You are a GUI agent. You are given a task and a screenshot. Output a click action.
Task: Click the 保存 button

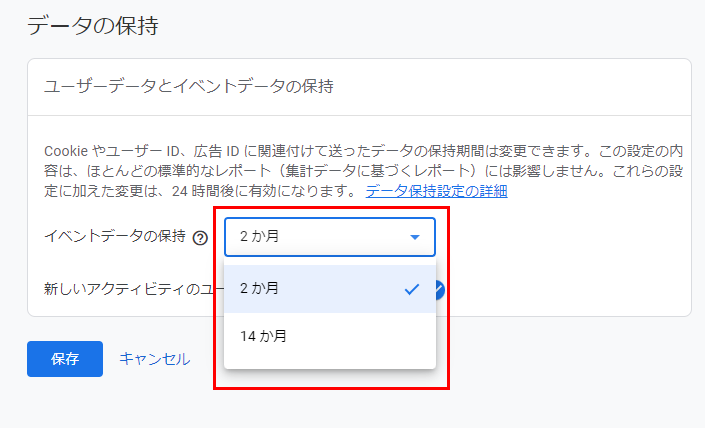[x=65, y=359]
